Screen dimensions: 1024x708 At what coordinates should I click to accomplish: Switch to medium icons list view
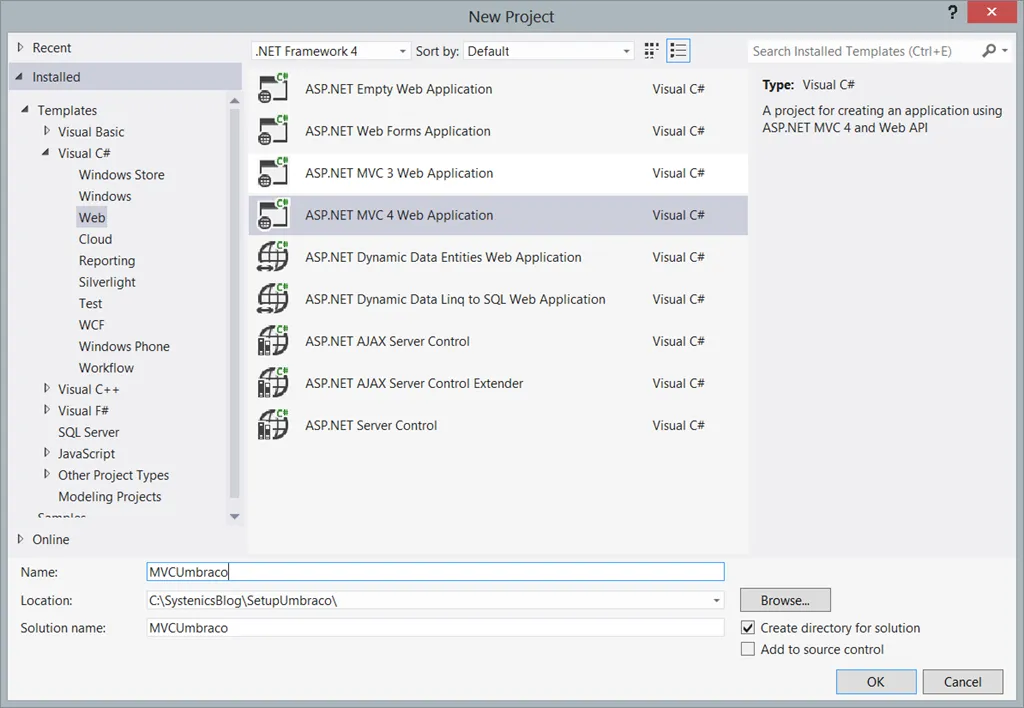(x=679, y=51)
